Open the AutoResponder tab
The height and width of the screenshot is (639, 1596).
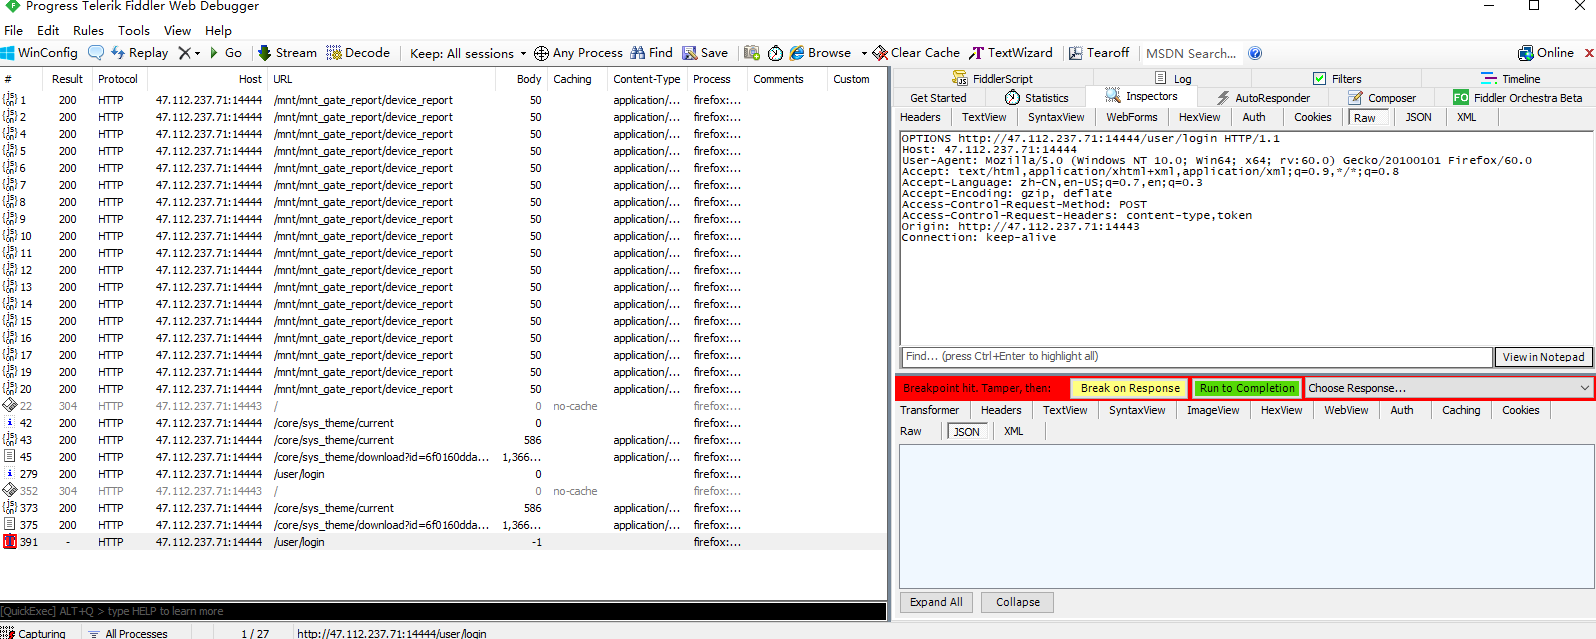click(x=1263, y=98)
